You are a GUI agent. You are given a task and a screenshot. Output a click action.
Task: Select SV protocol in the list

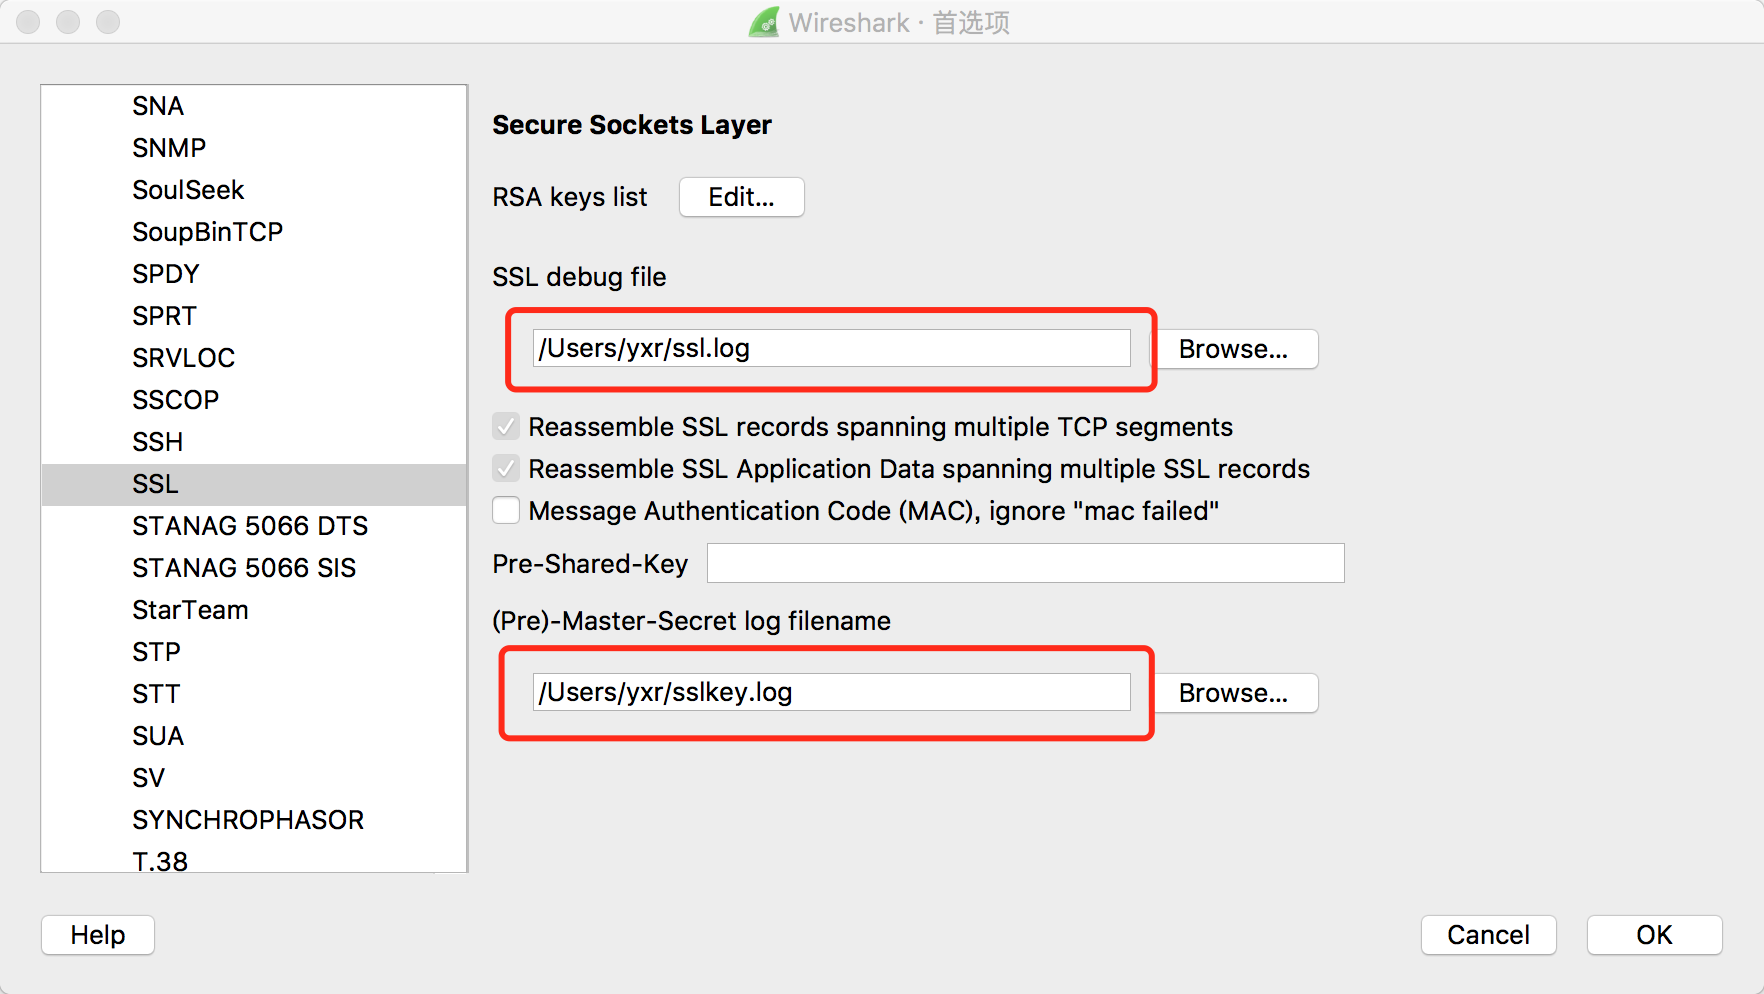tap(254, 778)
